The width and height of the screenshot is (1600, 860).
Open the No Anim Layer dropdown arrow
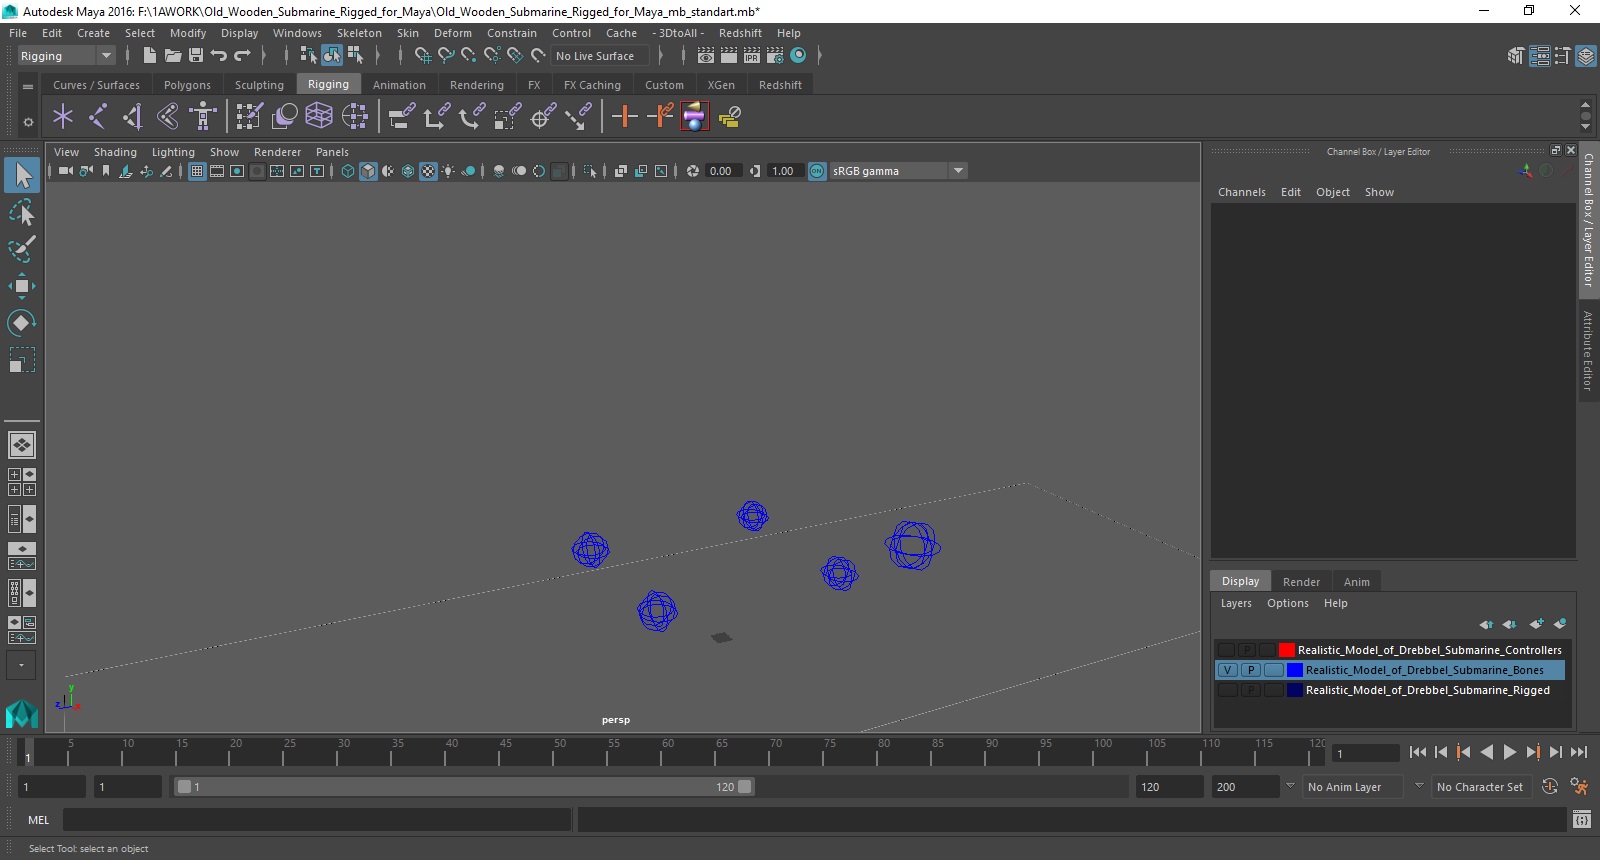(1290, 786)
